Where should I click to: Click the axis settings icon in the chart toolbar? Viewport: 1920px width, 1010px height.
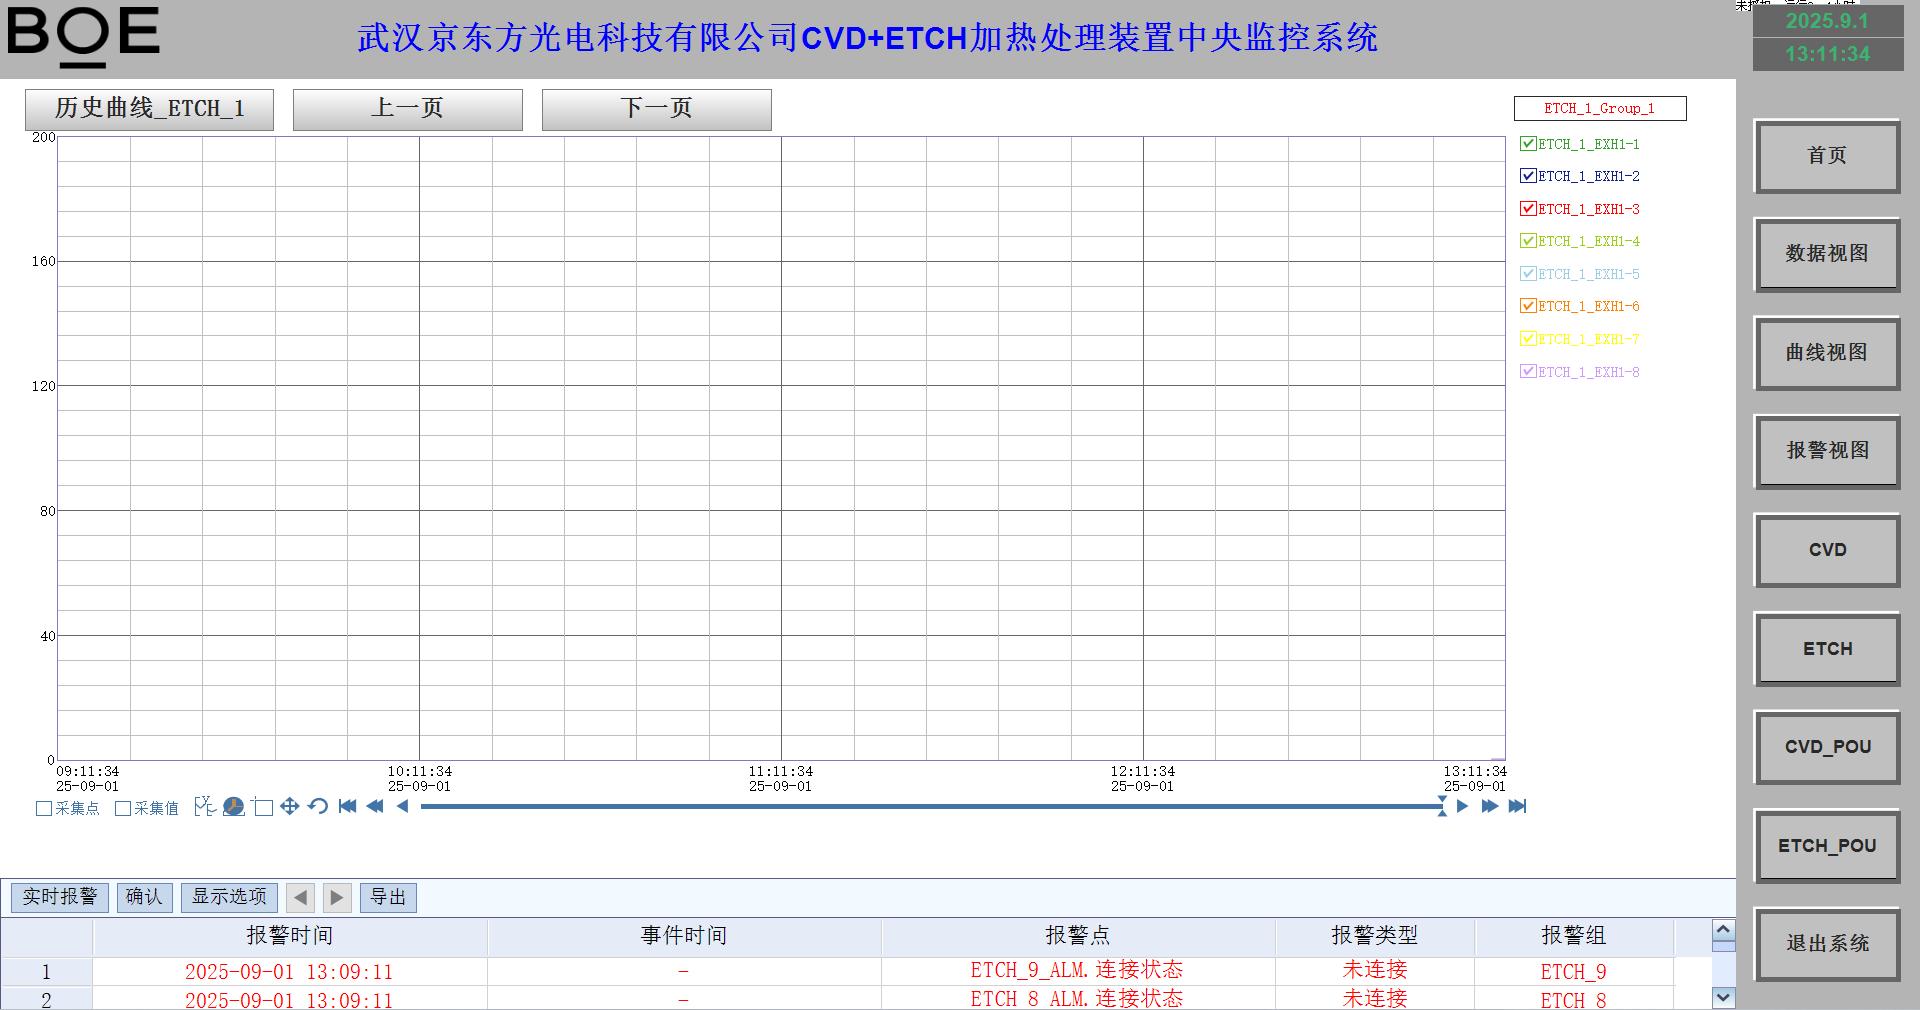(205, 807)
